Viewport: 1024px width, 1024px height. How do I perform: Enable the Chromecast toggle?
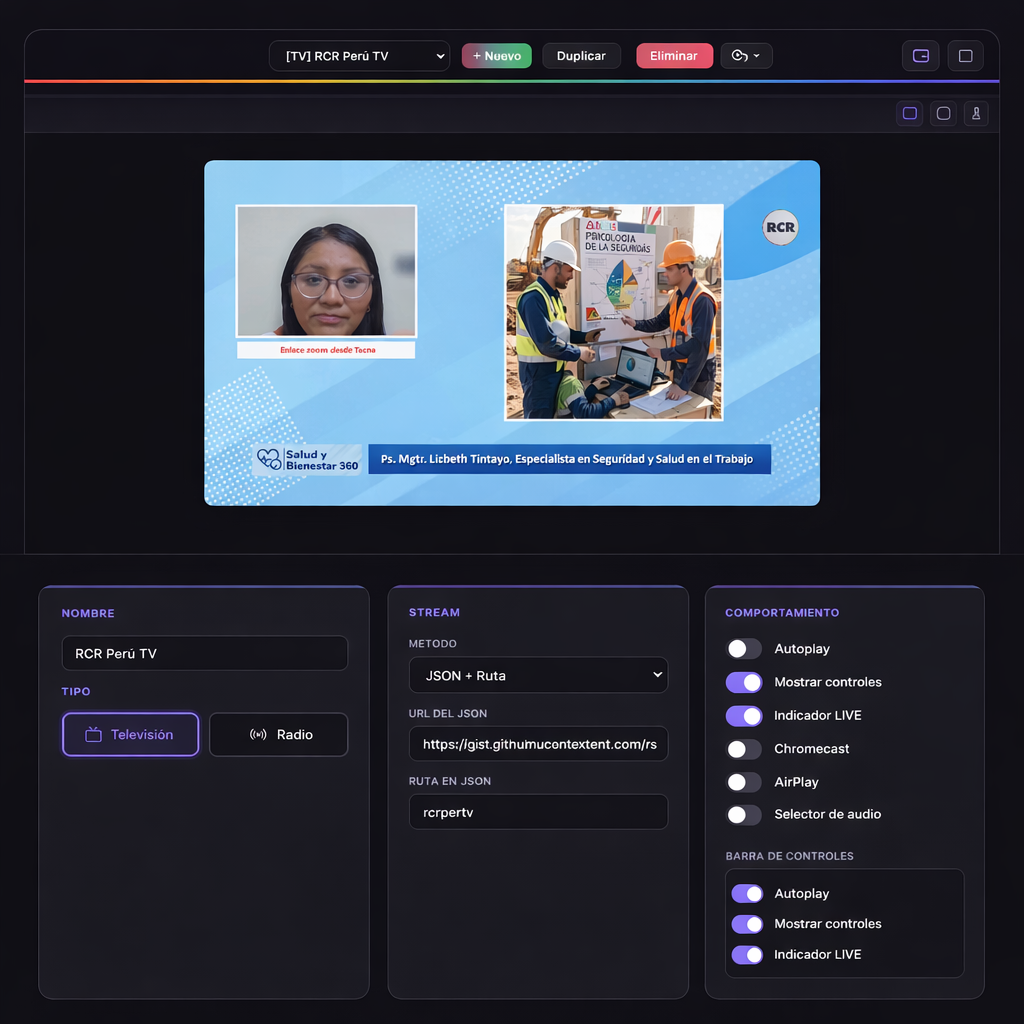click(744, 749)
